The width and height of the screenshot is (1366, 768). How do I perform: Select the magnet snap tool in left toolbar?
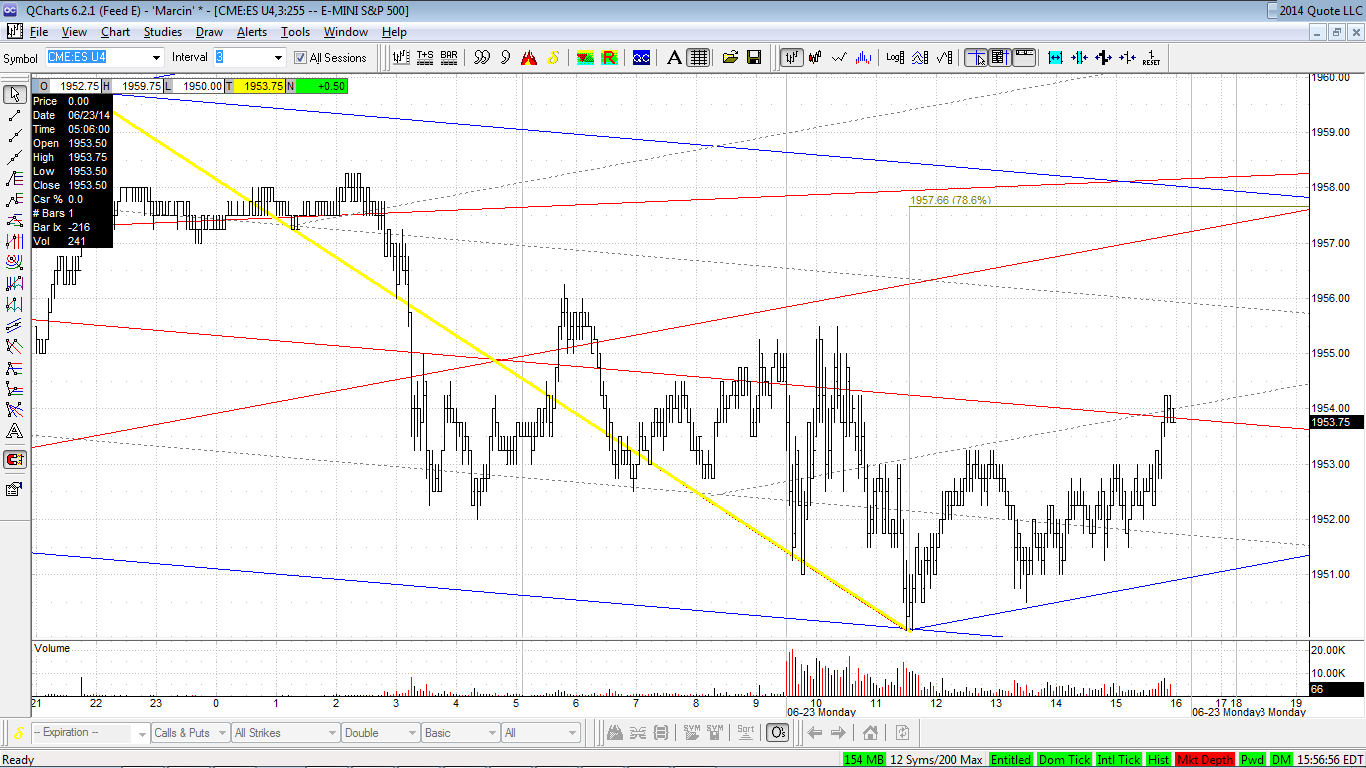[15, 460]
